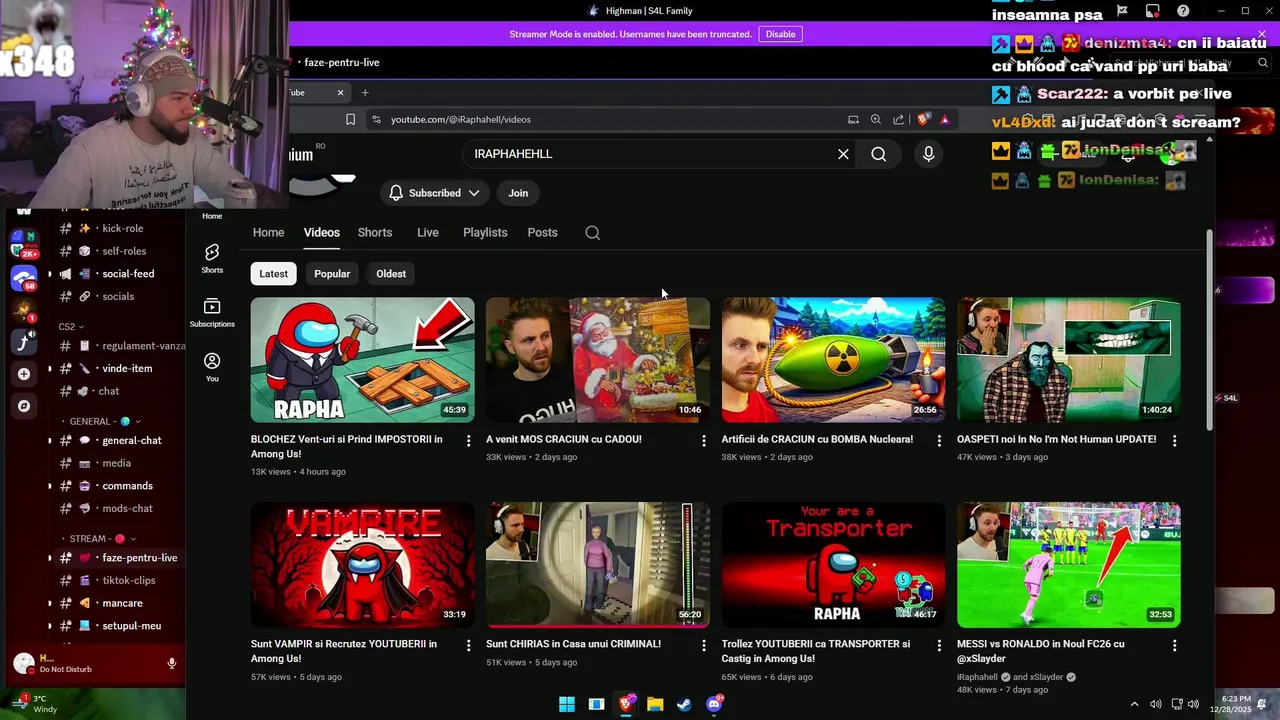Image resolution: width=1280 pixels, height=720 pixels.
Task: Switch to the Shorts channel tab
Action: [375, 233]
